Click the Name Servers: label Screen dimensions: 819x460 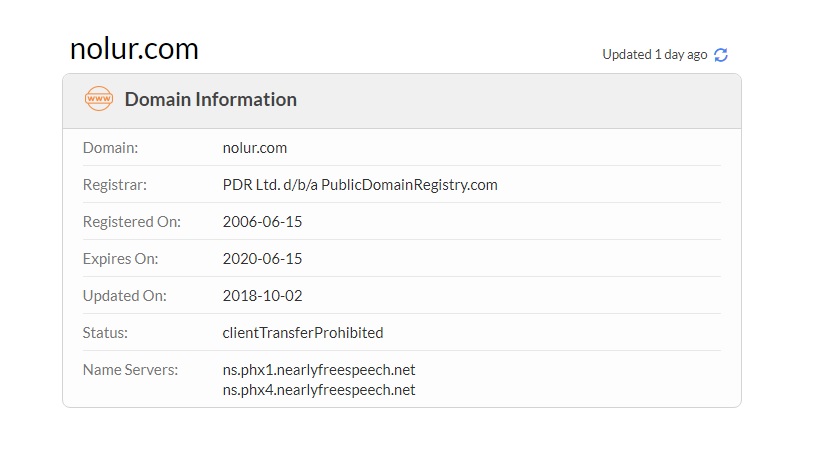(130, 370)
